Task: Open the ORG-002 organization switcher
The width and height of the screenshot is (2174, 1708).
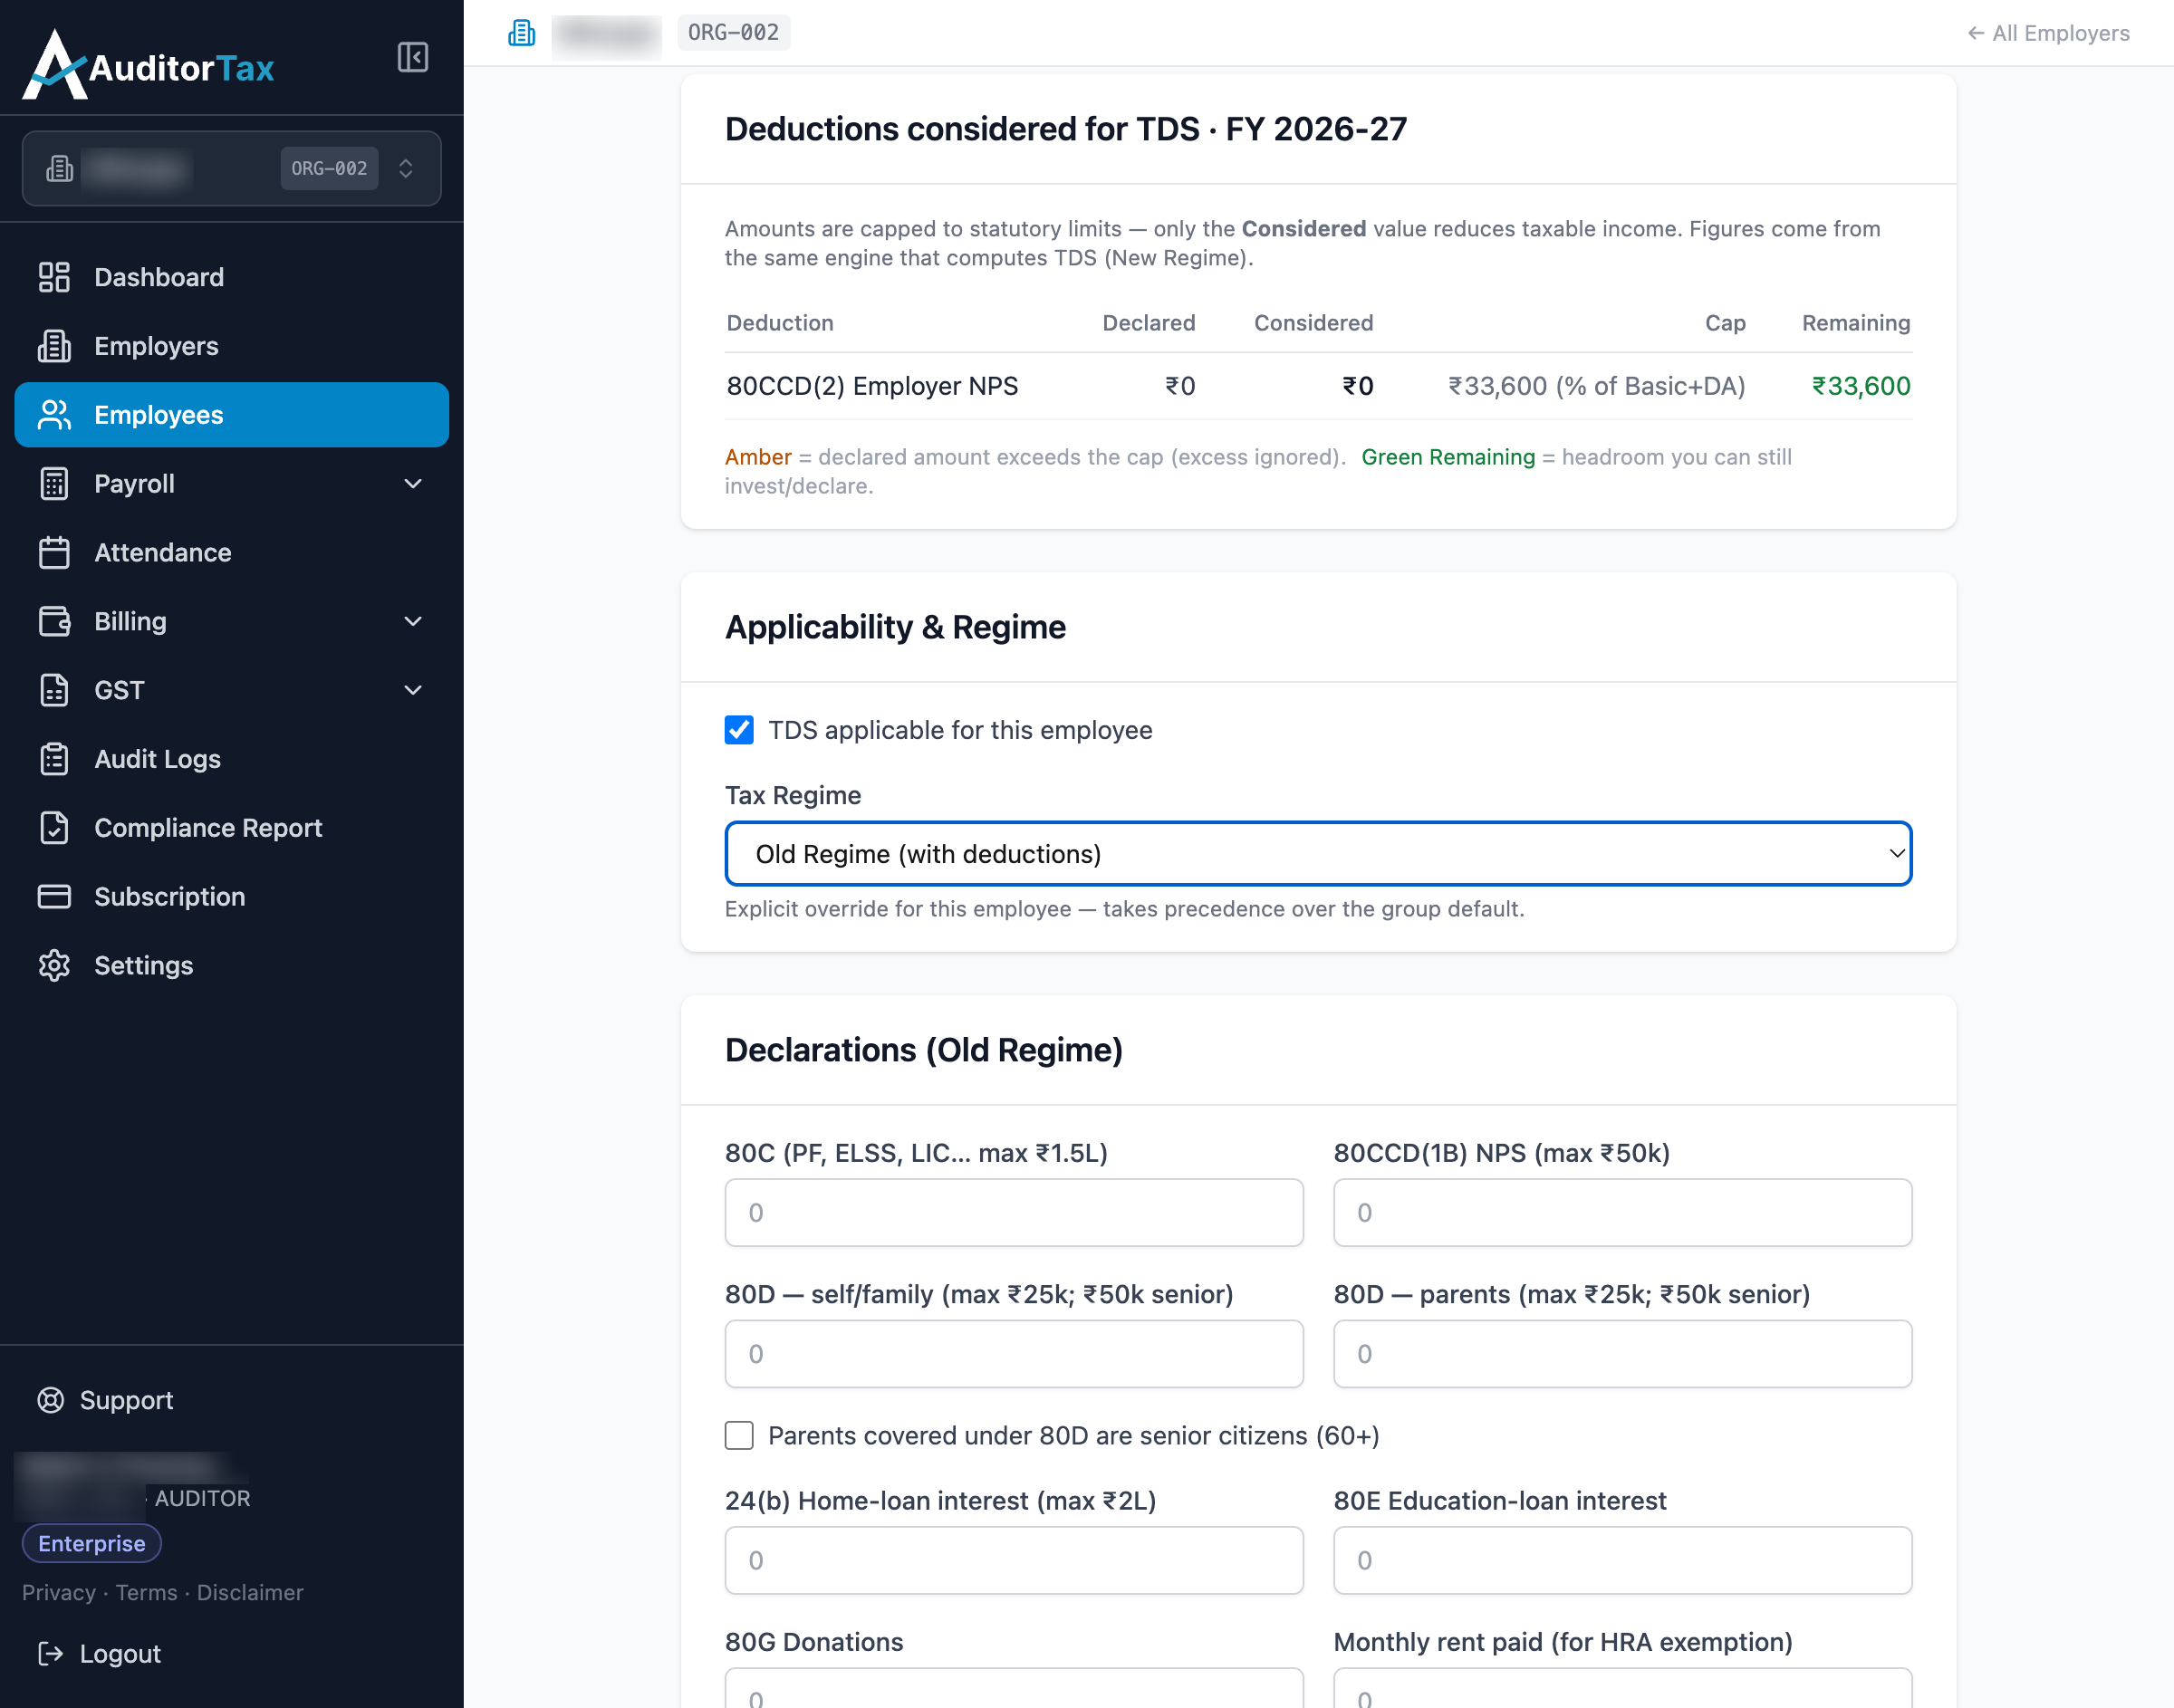Action: click(231, 168)
